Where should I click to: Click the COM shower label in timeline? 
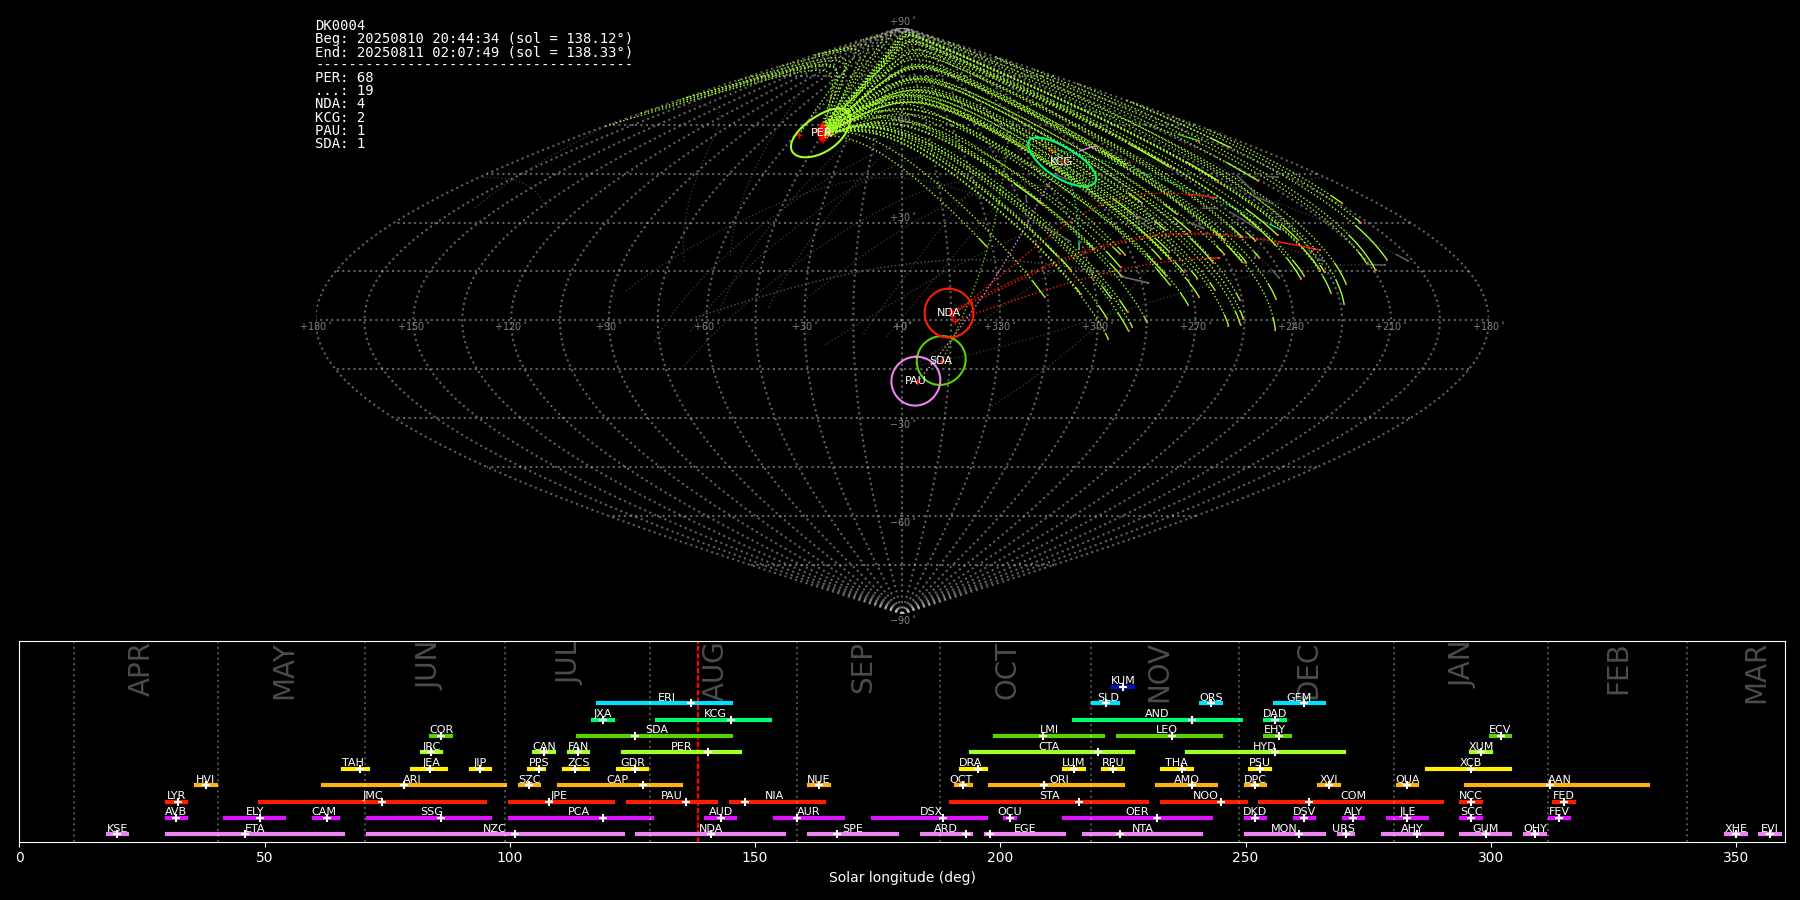click(x=1353, y=796)
